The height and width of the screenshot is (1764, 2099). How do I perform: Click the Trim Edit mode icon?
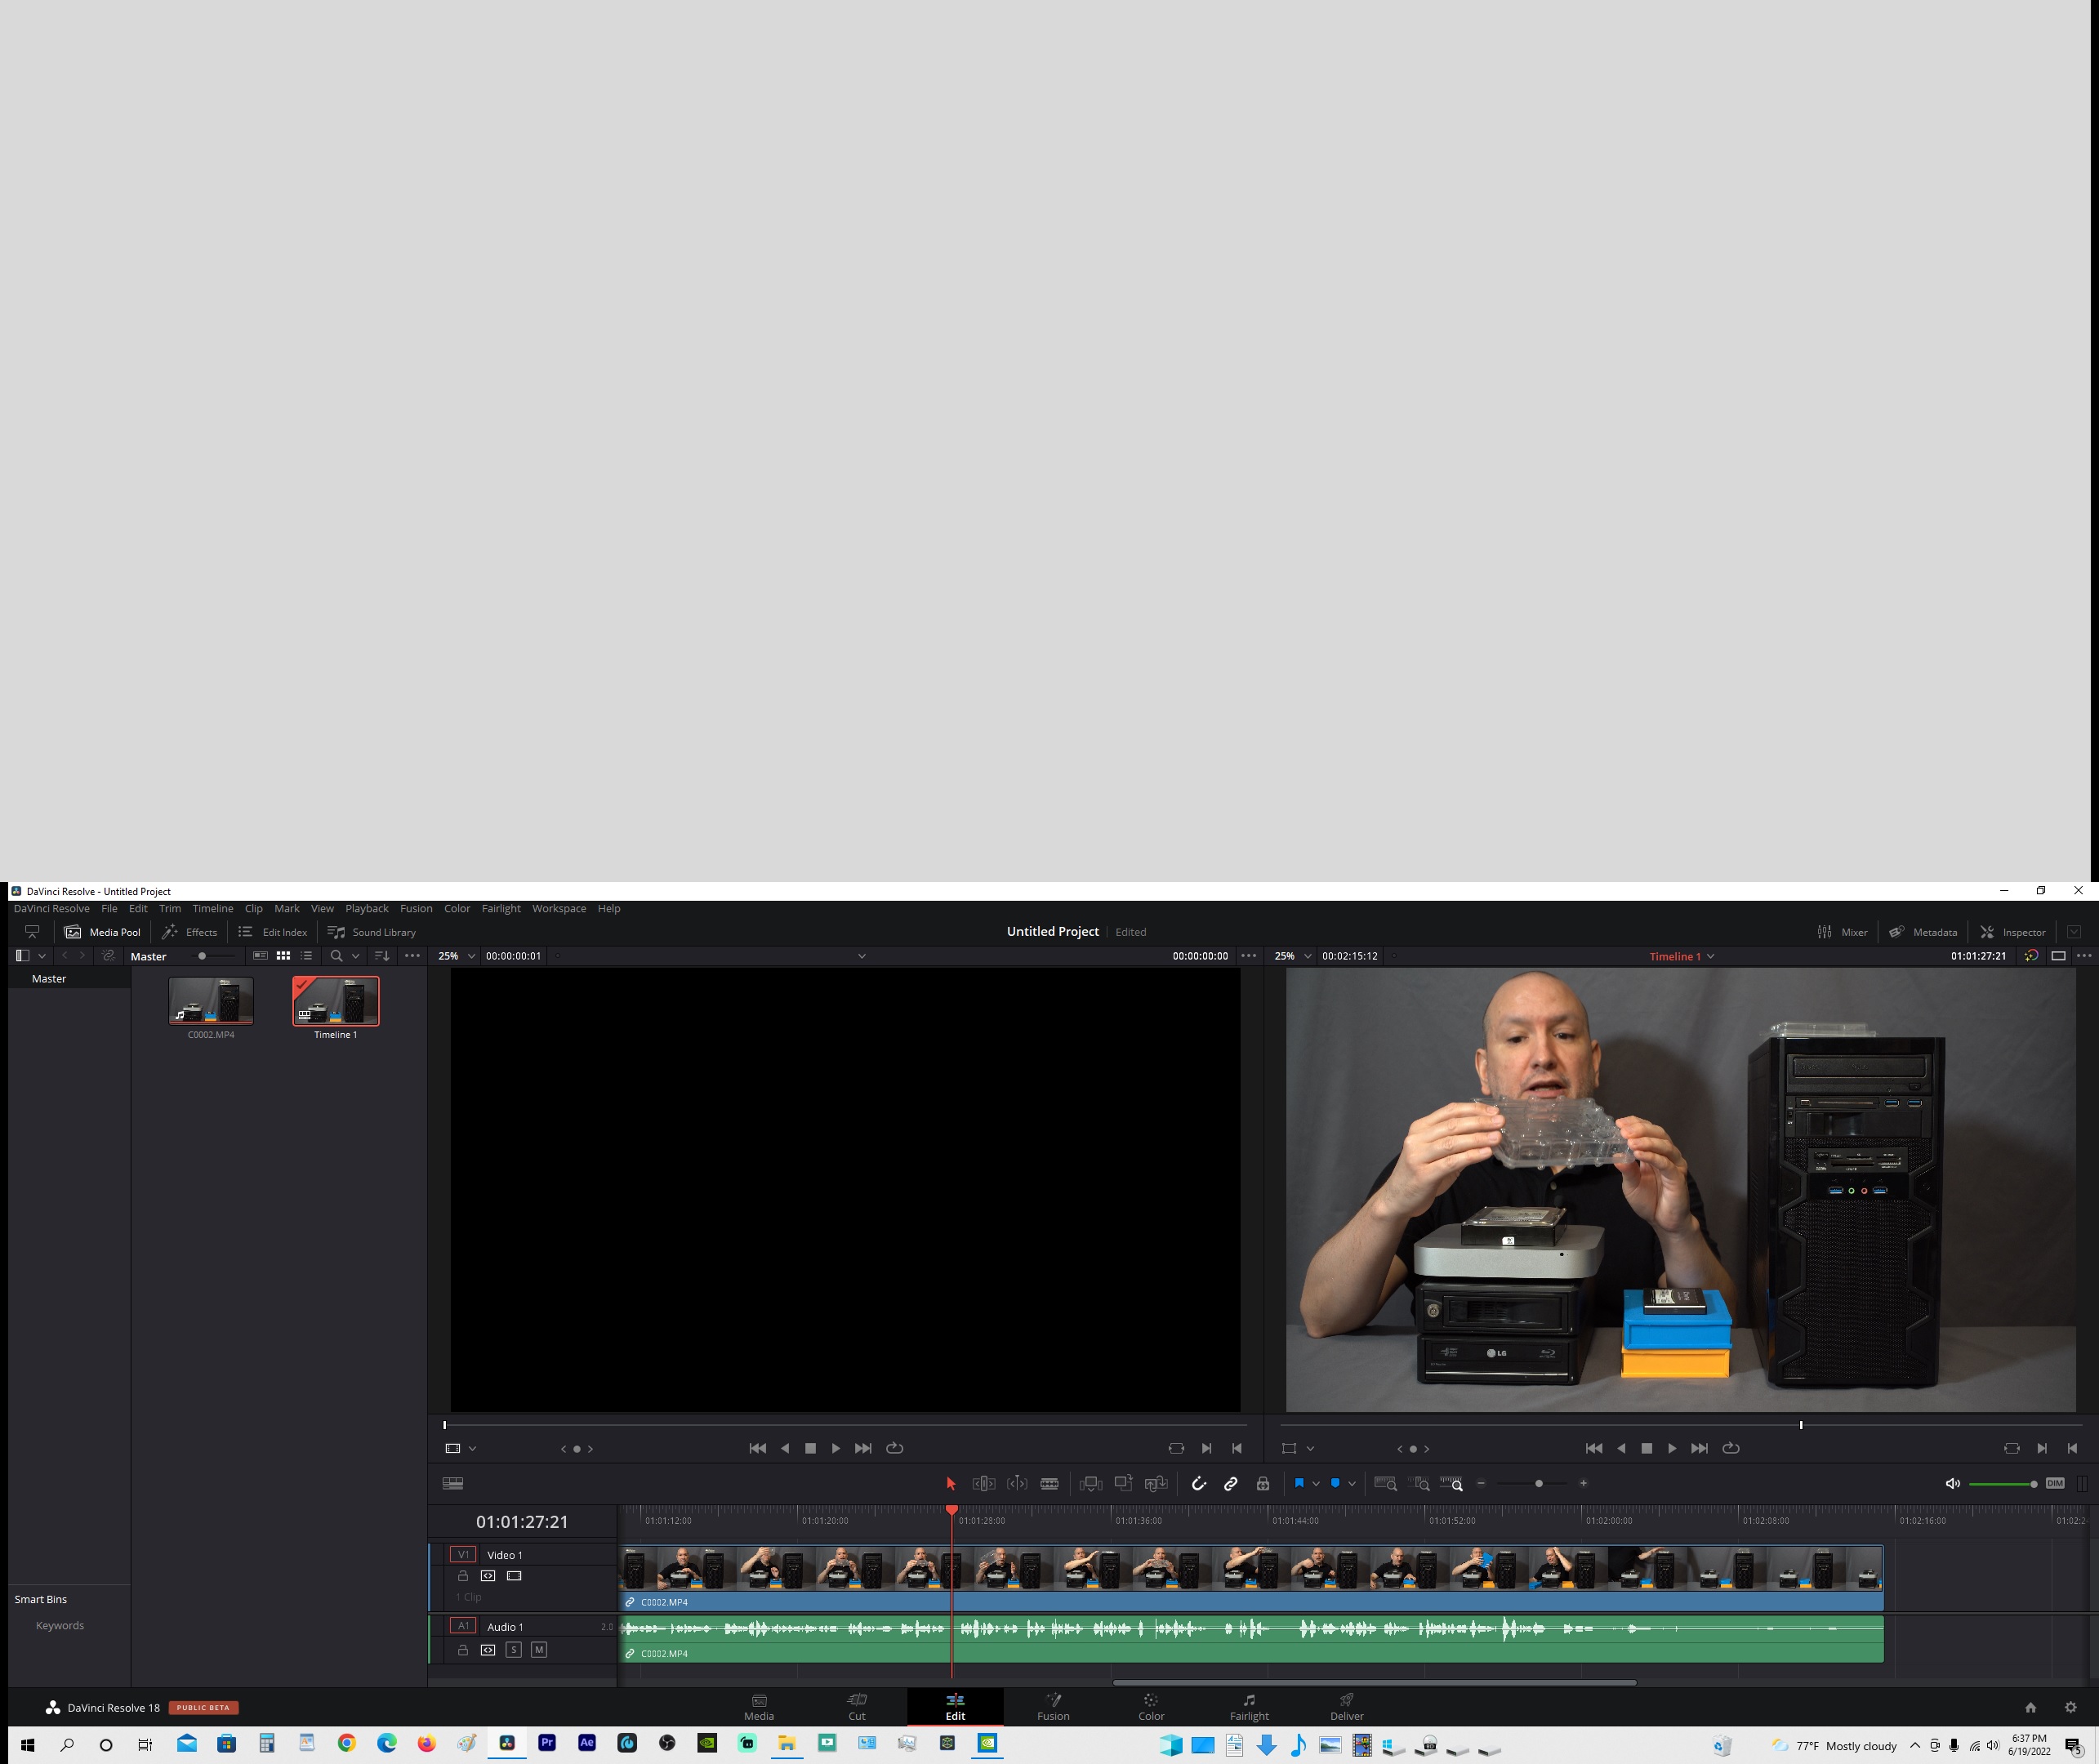click(x=983, y=1484)
